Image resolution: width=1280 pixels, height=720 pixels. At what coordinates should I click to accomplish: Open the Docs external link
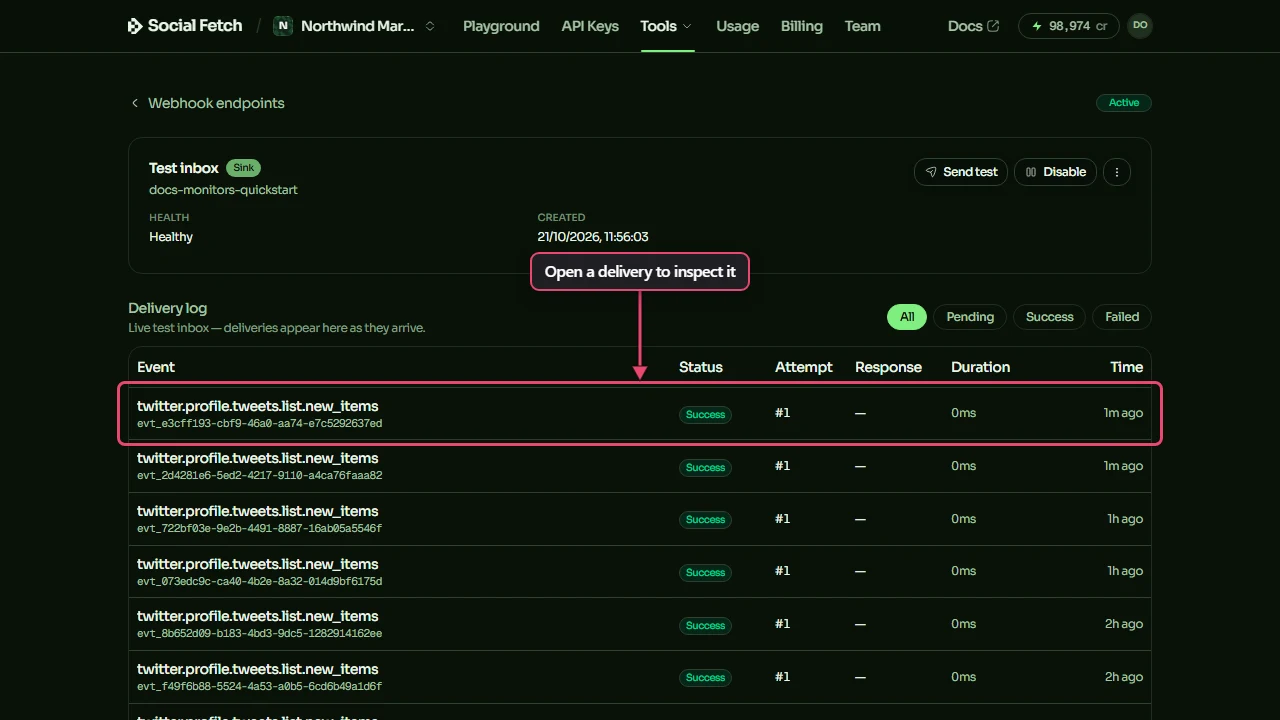(973, 26)
